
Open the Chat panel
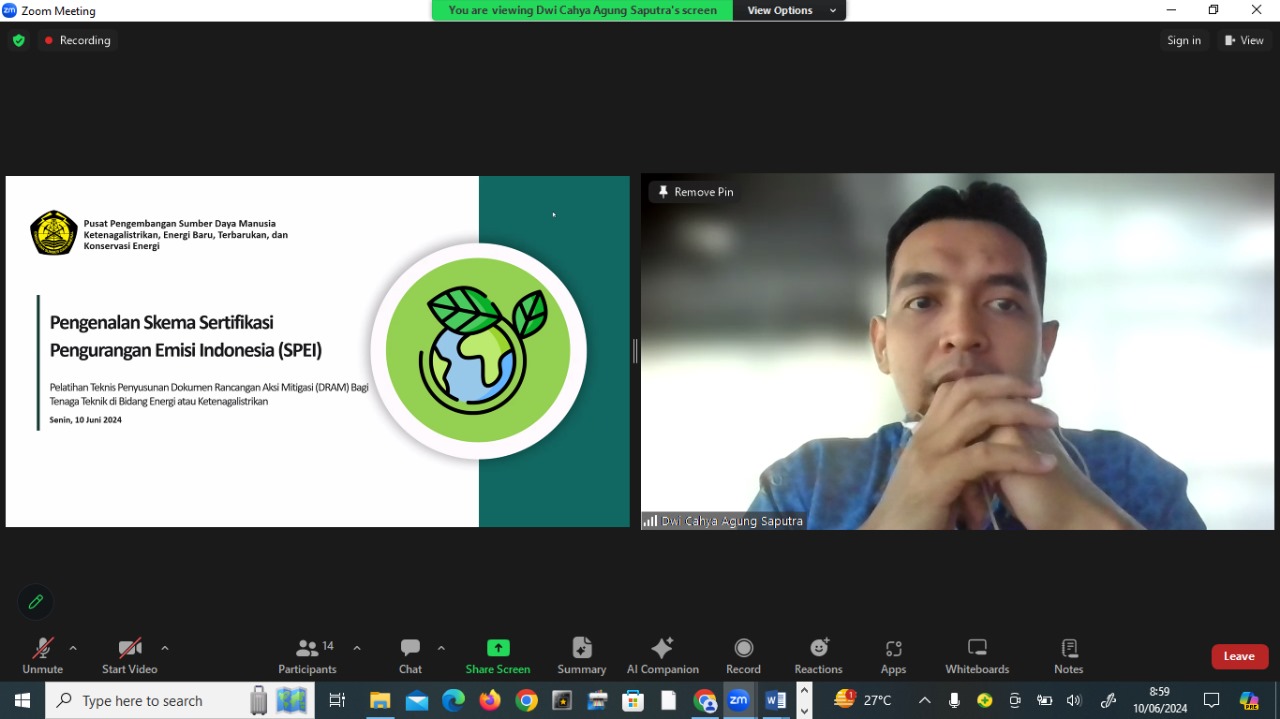click(x=410, y=656)
